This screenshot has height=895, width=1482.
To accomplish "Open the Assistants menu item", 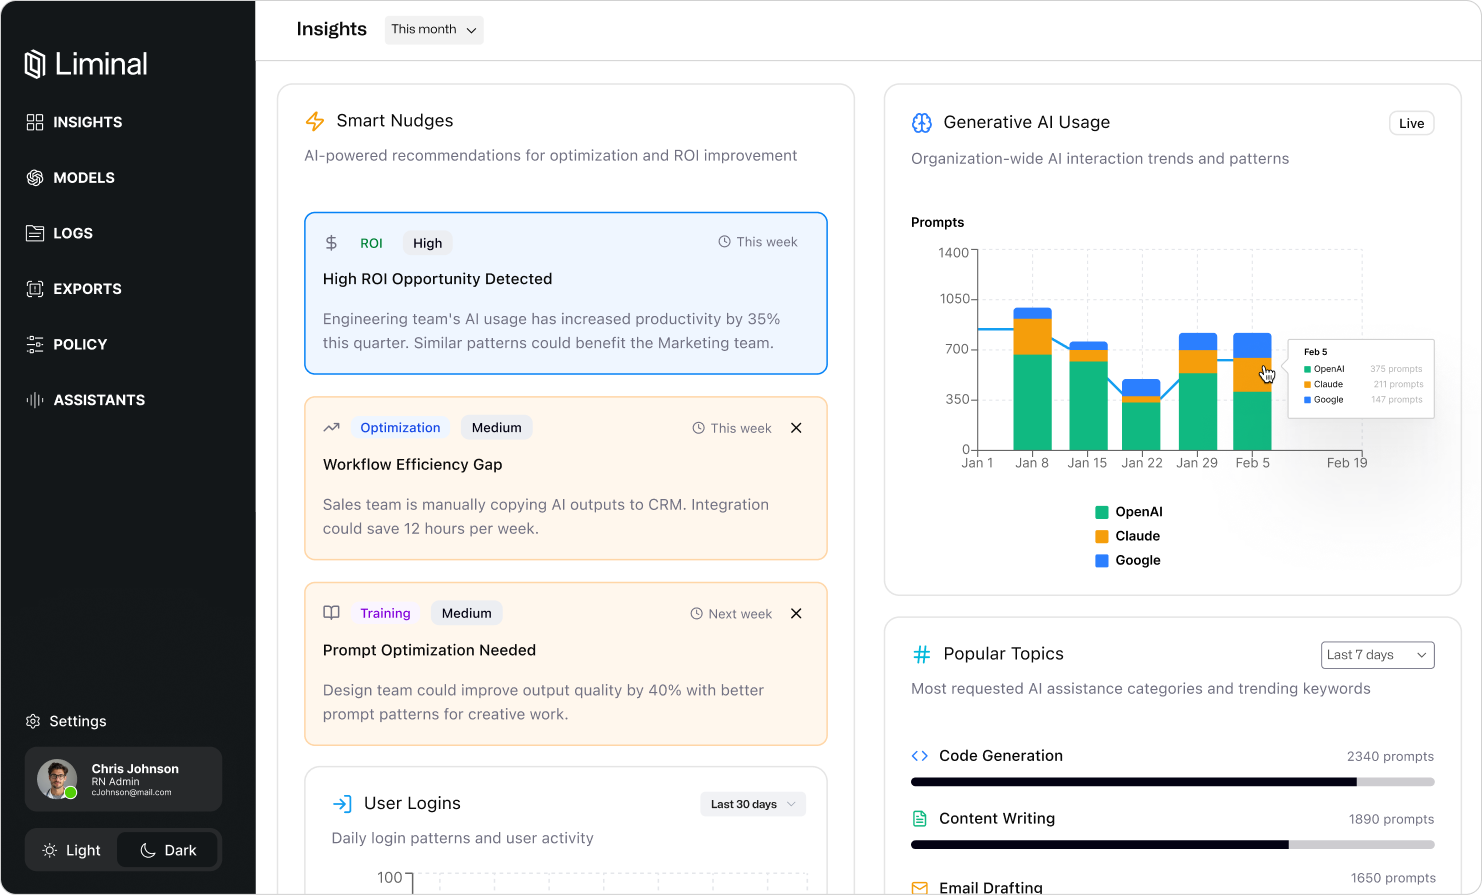I will tap(98, 400).
